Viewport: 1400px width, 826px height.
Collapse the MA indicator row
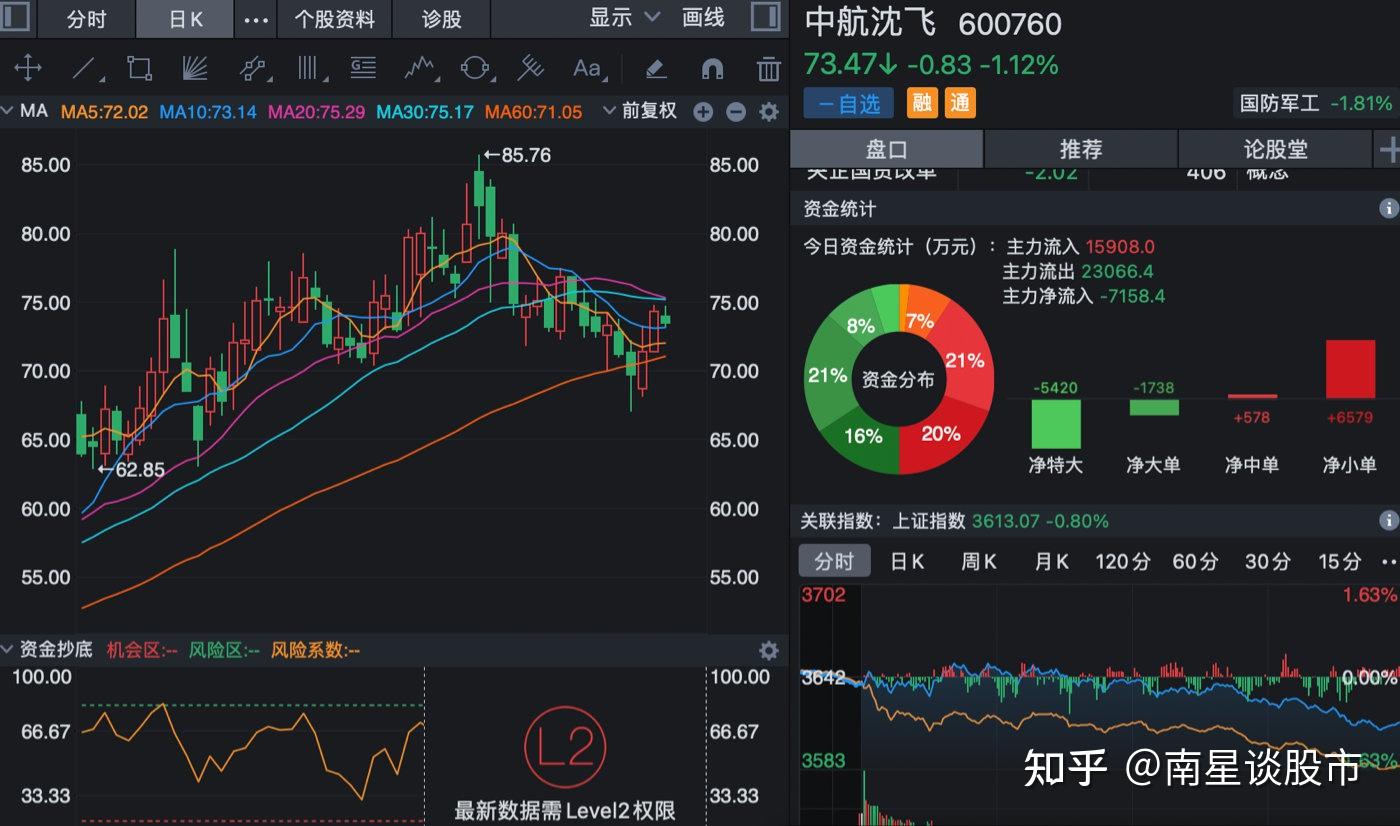click(x=8, y=111)
